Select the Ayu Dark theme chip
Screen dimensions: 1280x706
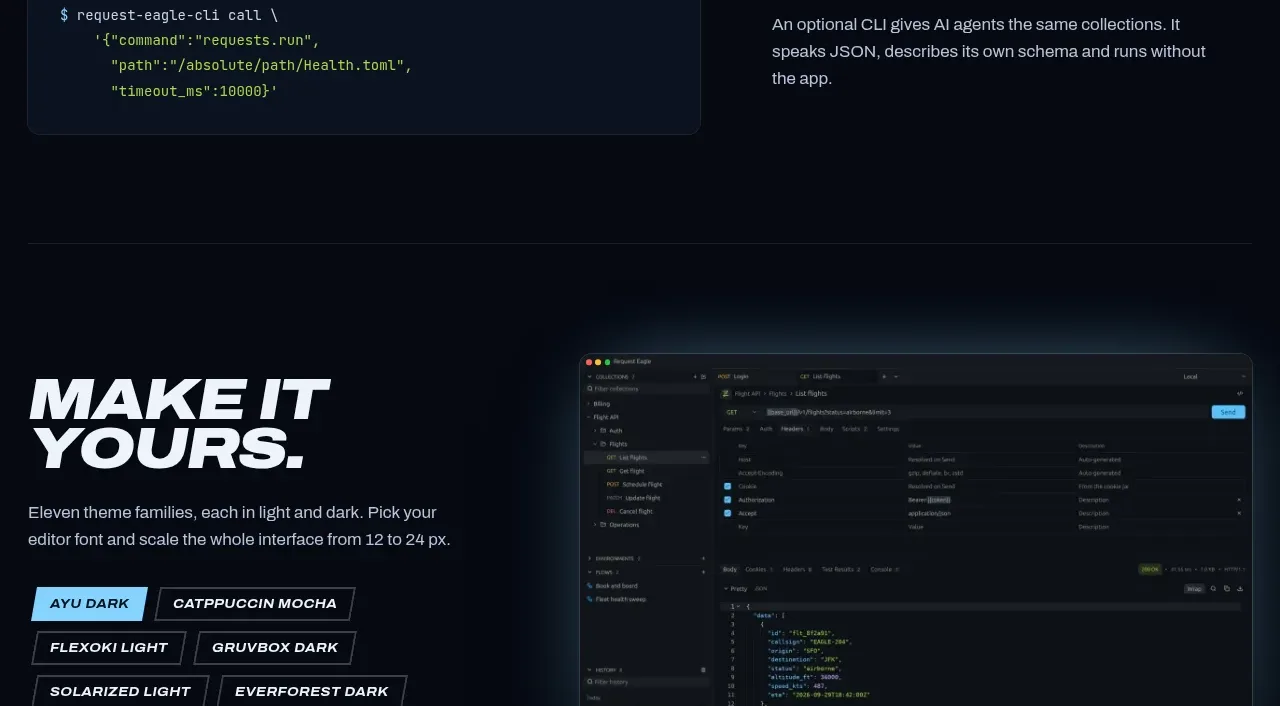tap(90, 604)
